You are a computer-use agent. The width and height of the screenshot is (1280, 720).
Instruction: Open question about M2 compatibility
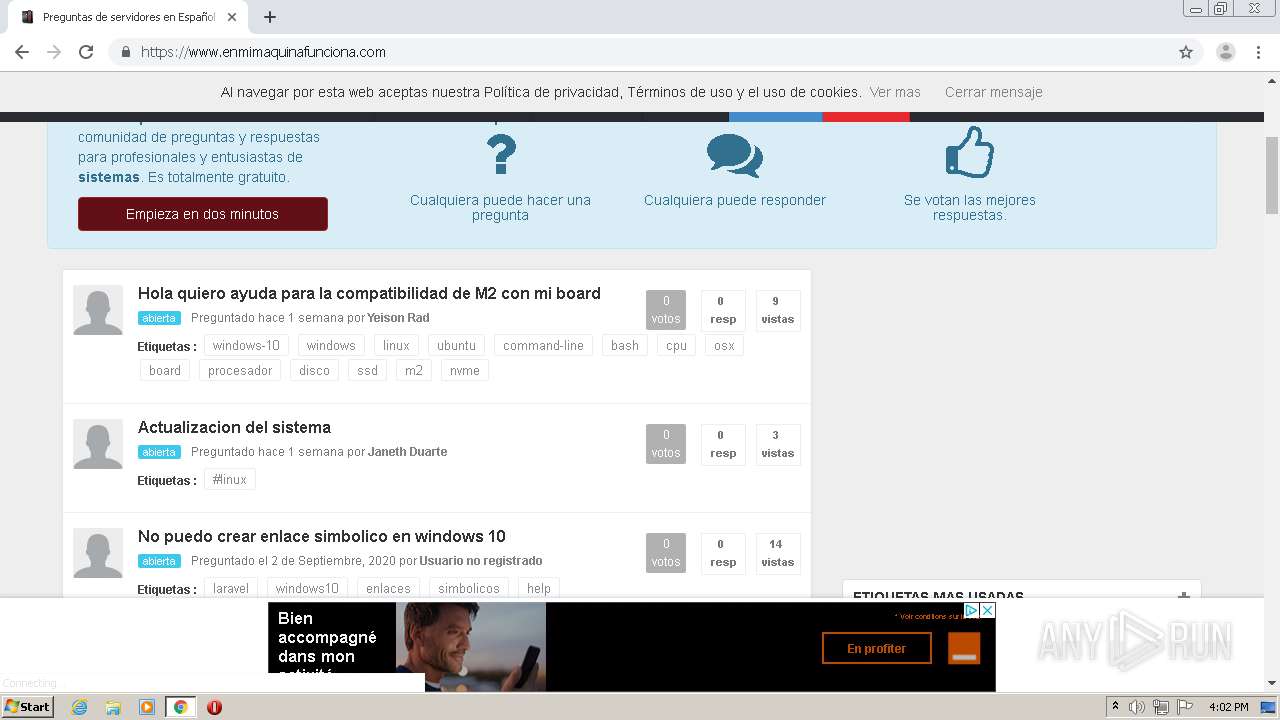pyautogui.click(x=369, y=293)
